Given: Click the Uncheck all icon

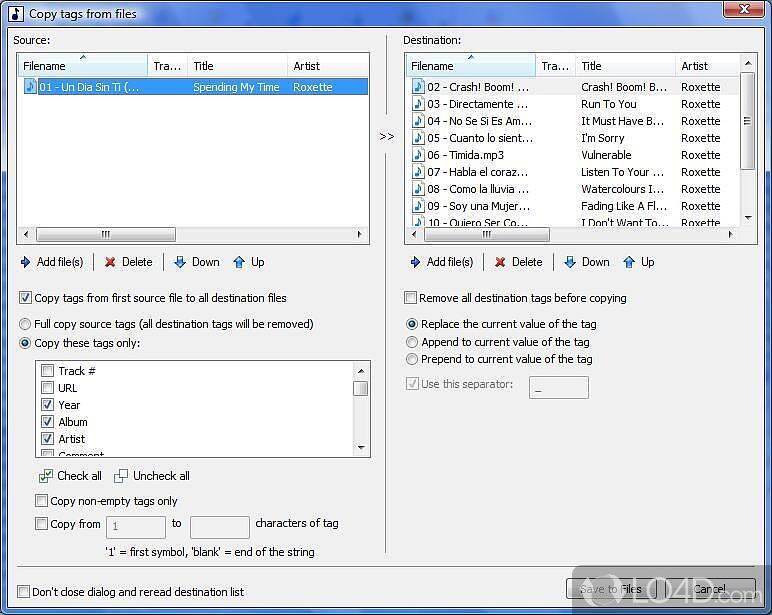Looking at the screenshot, I should (121, 476).
